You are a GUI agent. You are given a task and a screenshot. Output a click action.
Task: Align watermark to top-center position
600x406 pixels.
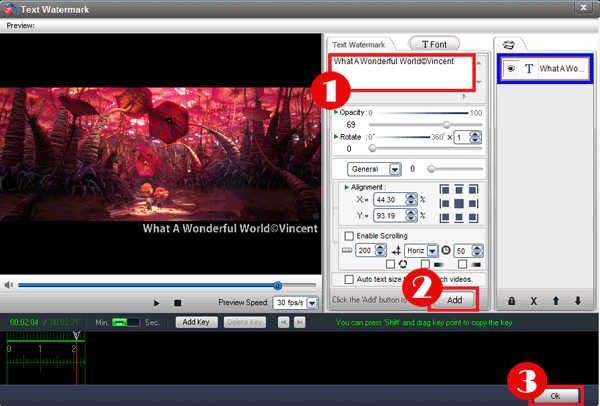tap(459, 189)
